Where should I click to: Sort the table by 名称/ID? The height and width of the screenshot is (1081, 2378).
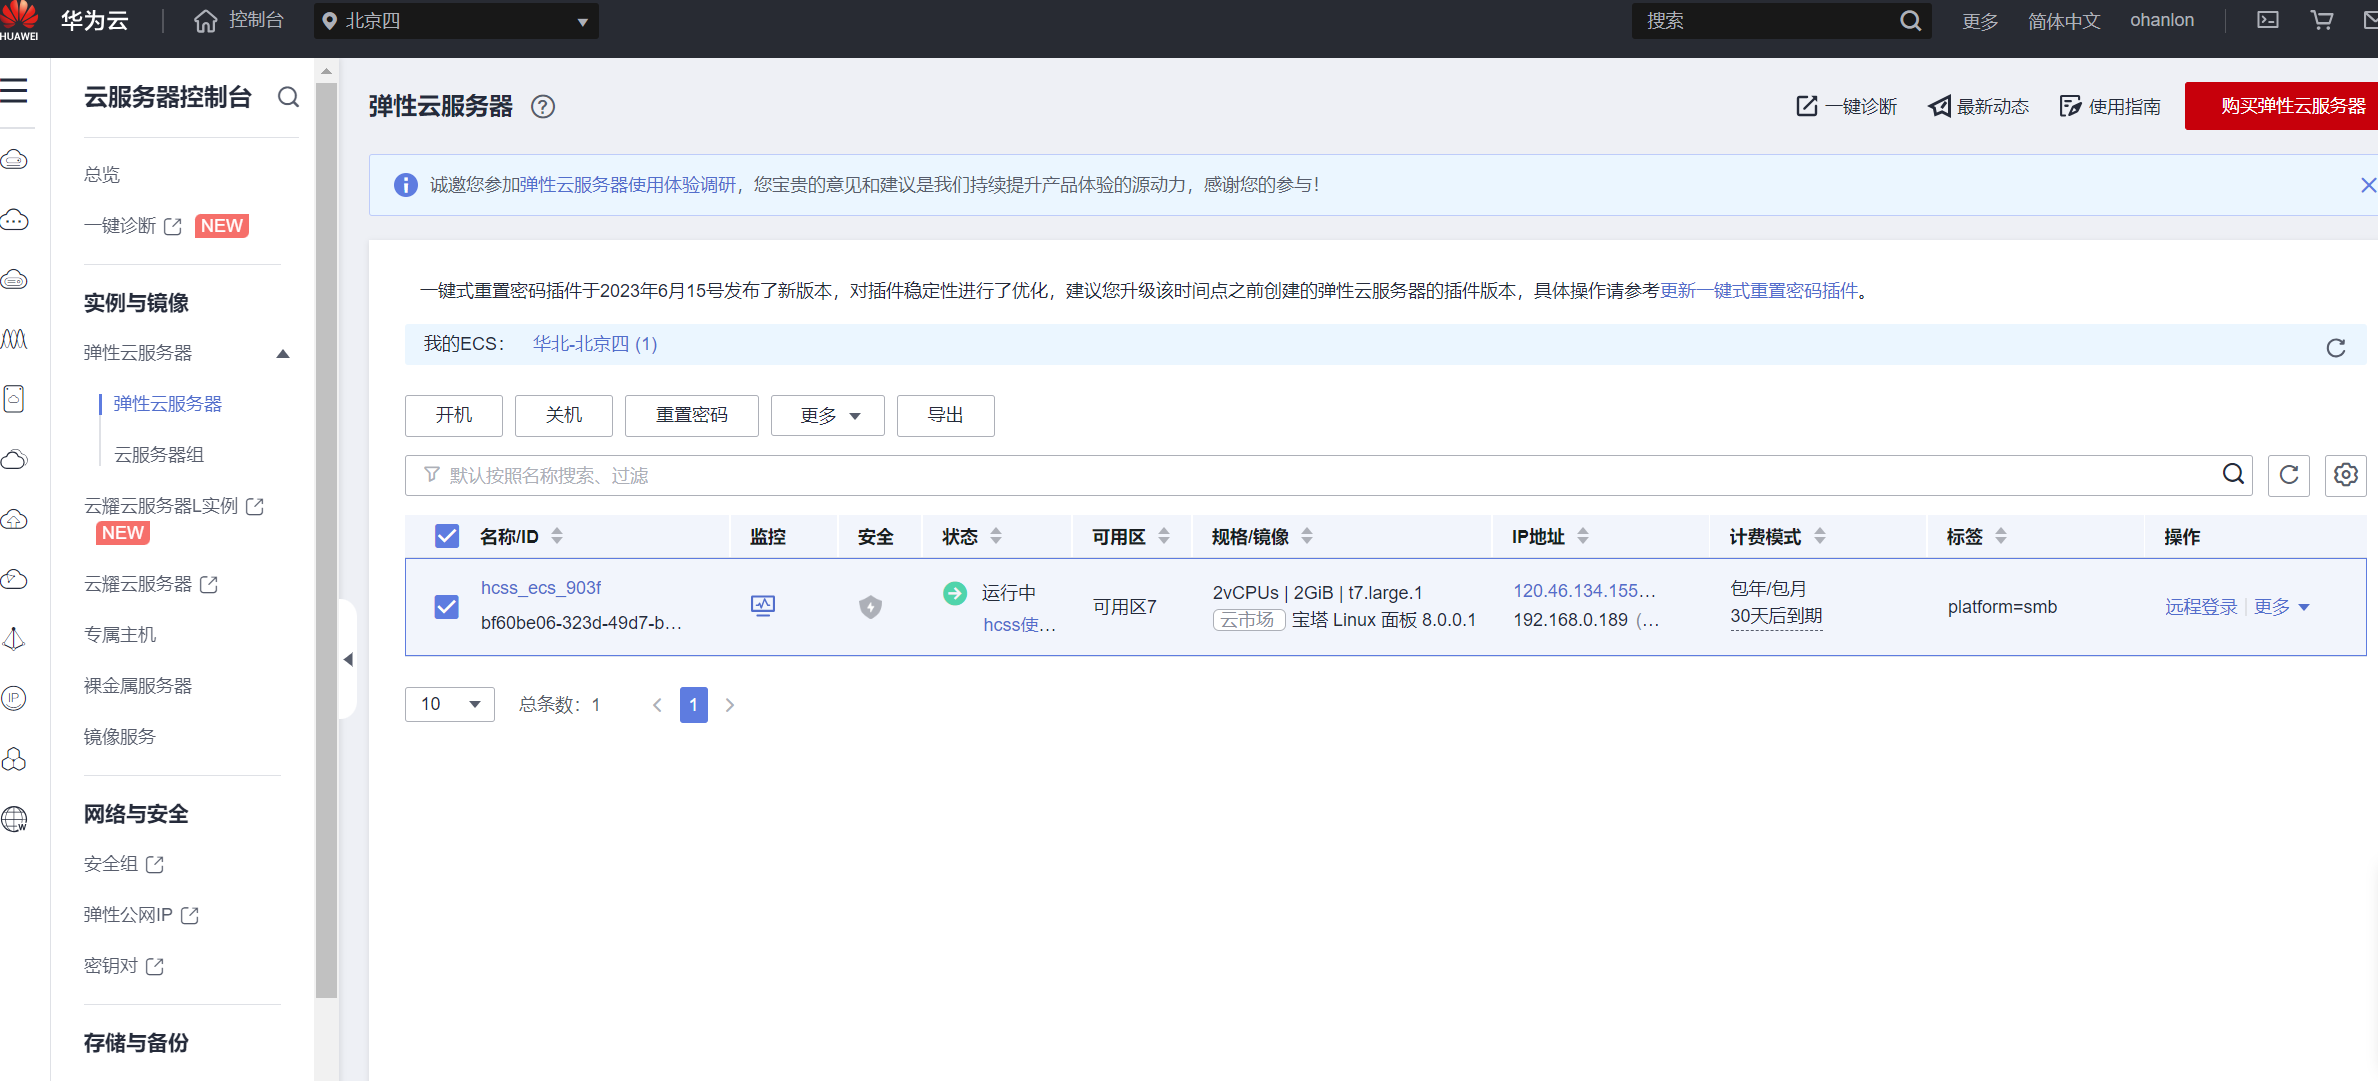point(557,536)
